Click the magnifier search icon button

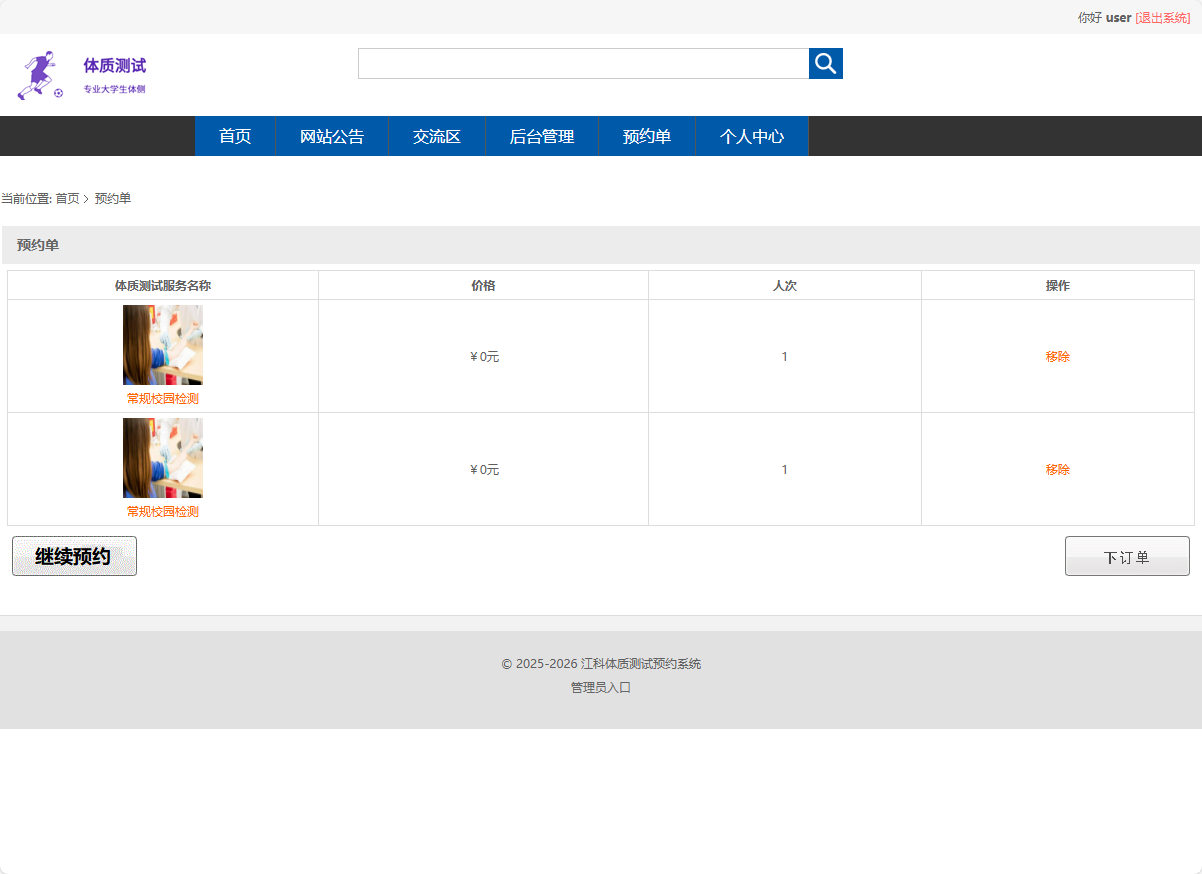click(x=825, y=63)
